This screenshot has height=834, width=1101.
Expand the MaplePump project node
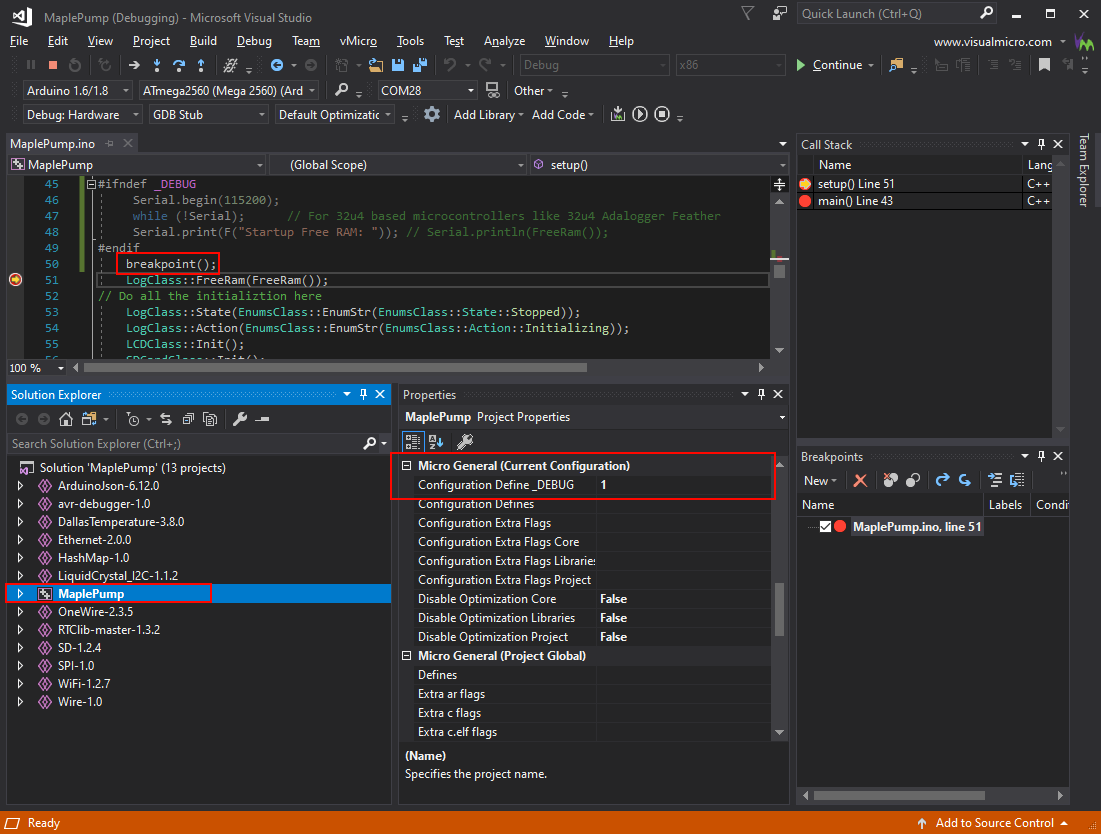[x=20, y=594]
